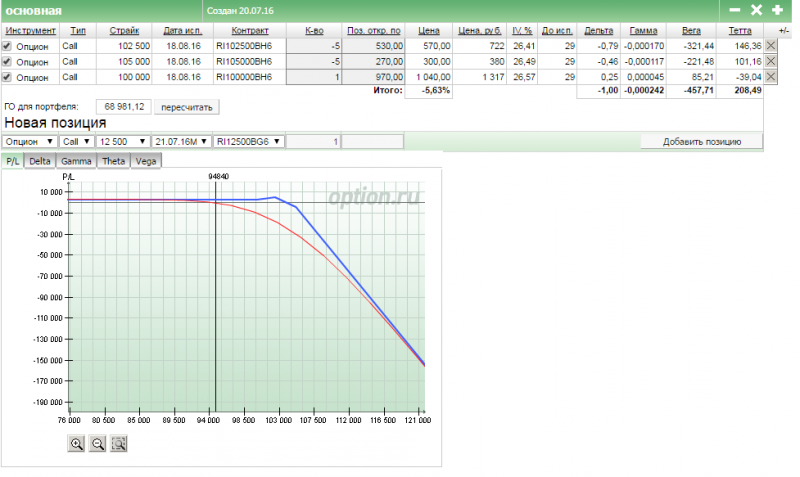This screenshot has height=477, width=800.
Task: Sort by Тетта column header
Action: pos(740,31)
